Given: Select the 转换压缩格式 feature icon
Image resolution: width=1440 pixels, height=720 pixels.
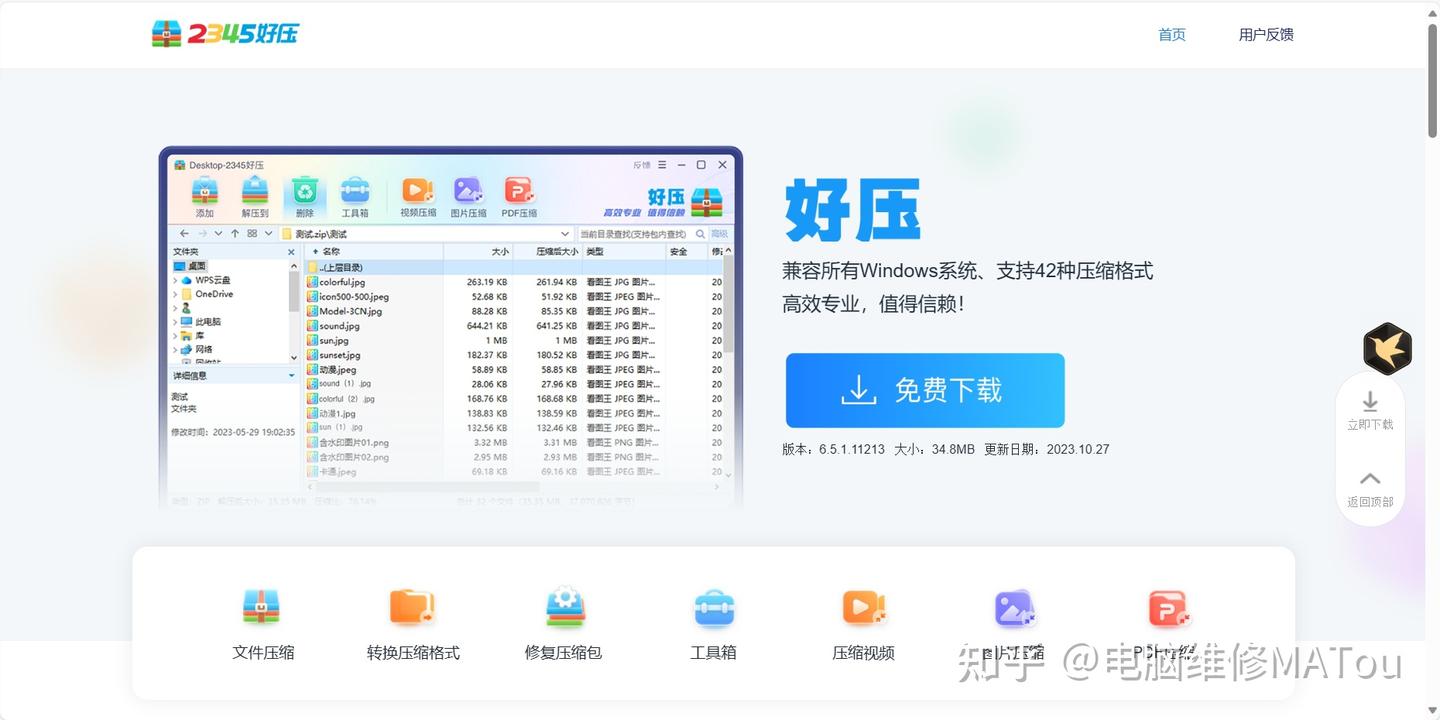Looking at the screenshot, I should coord(412,607).
